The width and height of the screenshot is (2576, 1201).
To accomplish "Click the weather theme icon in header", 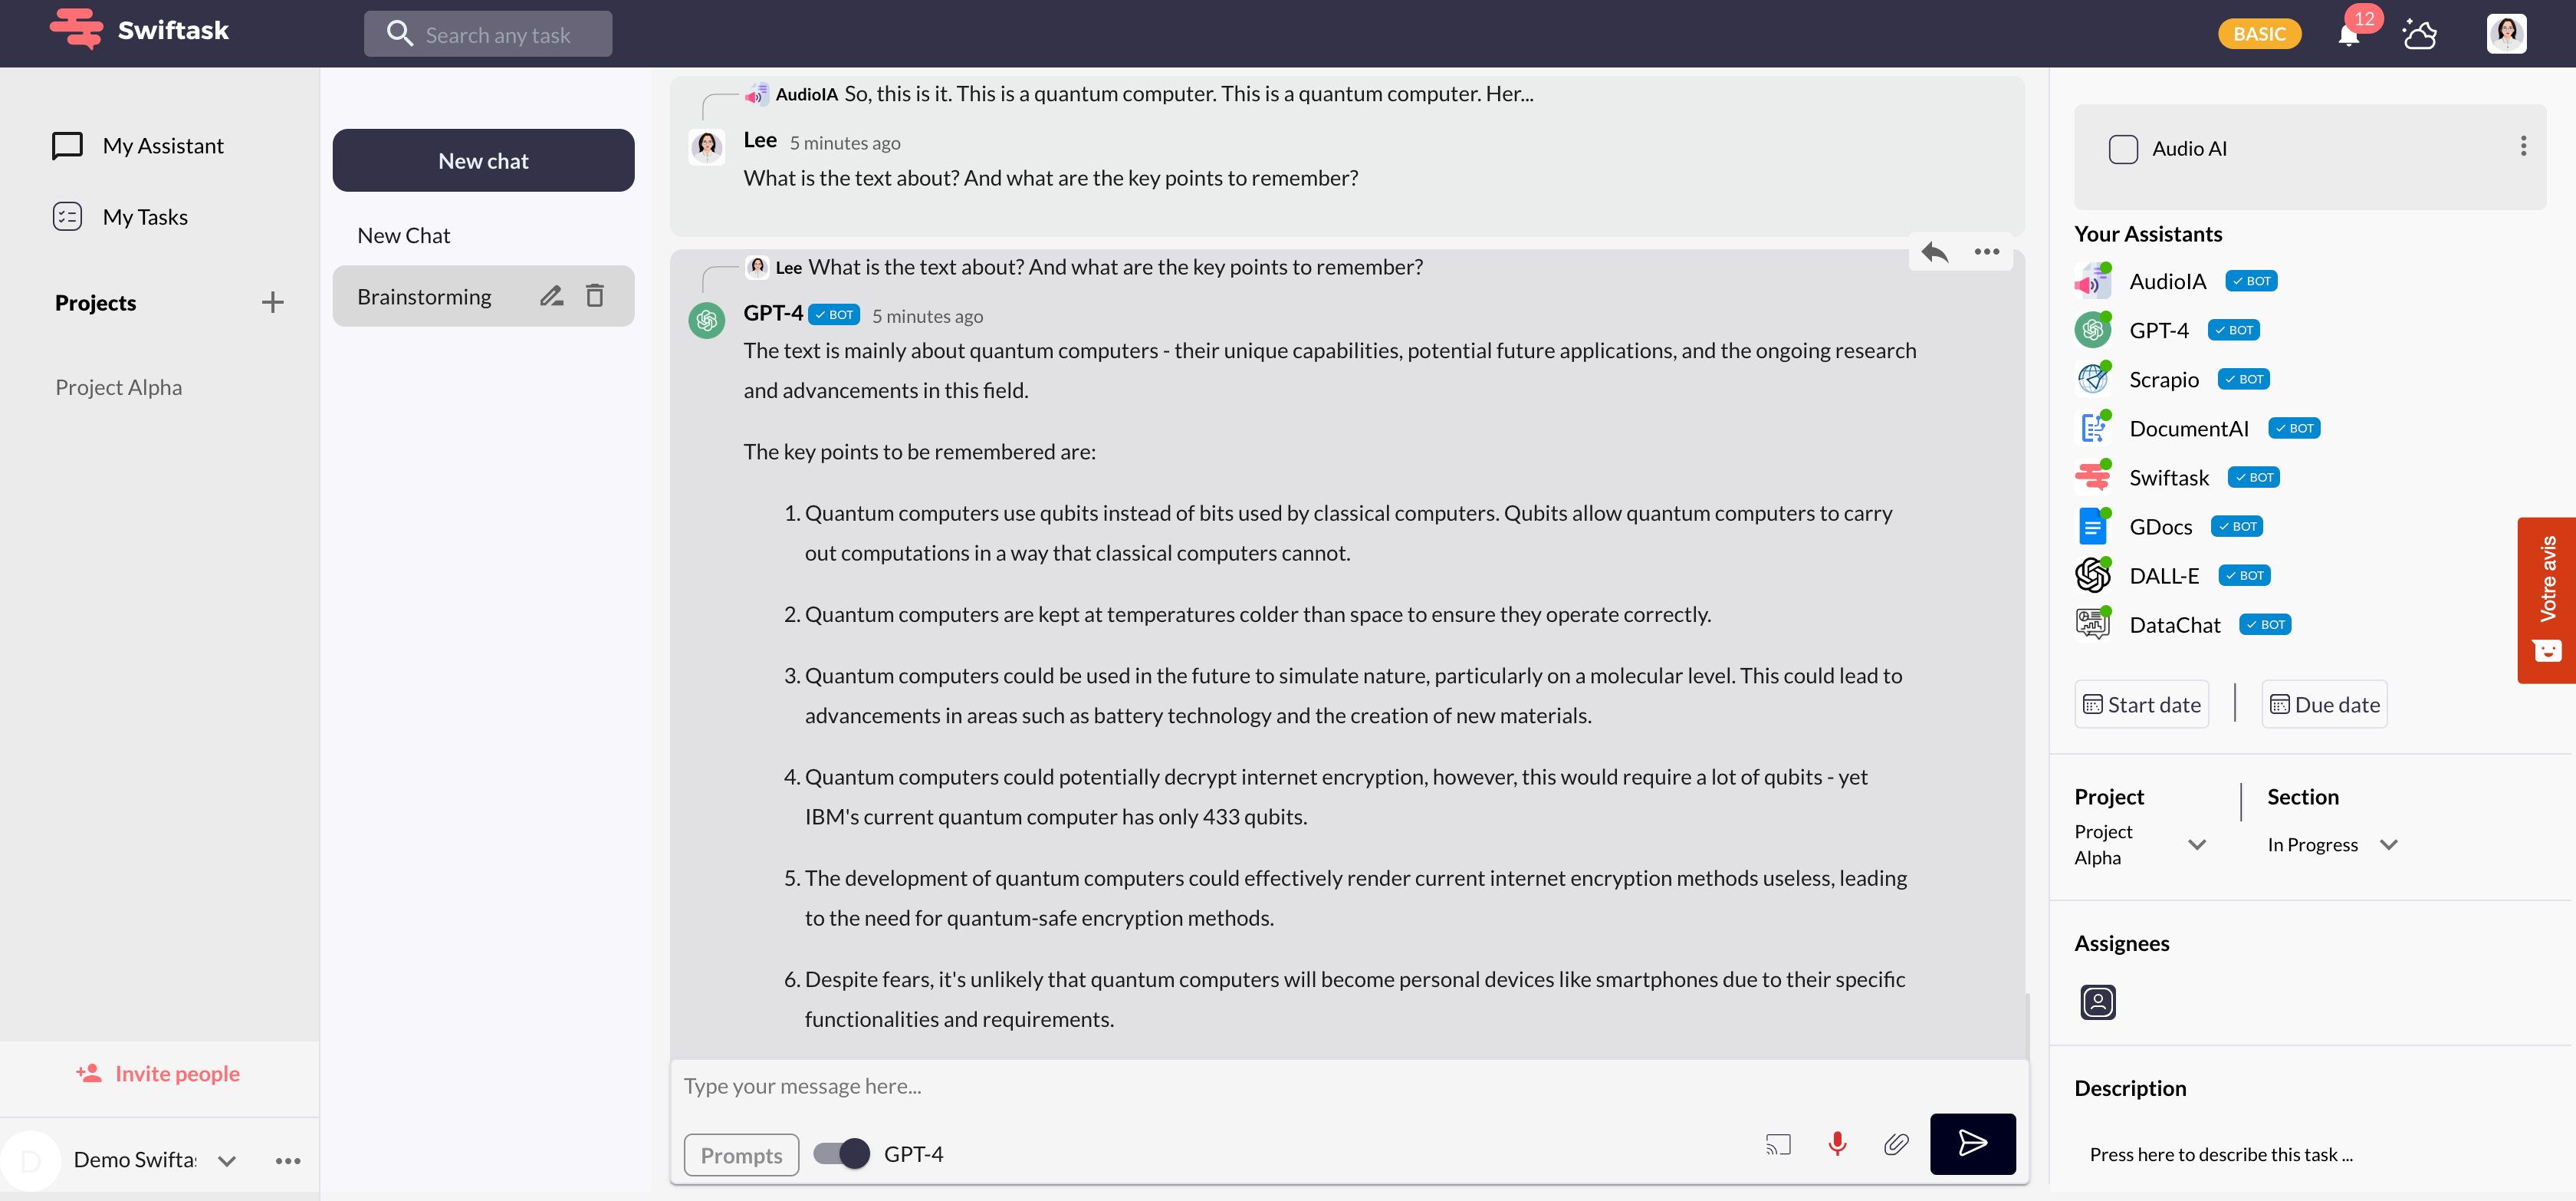I will click(x=2419, y=34).
